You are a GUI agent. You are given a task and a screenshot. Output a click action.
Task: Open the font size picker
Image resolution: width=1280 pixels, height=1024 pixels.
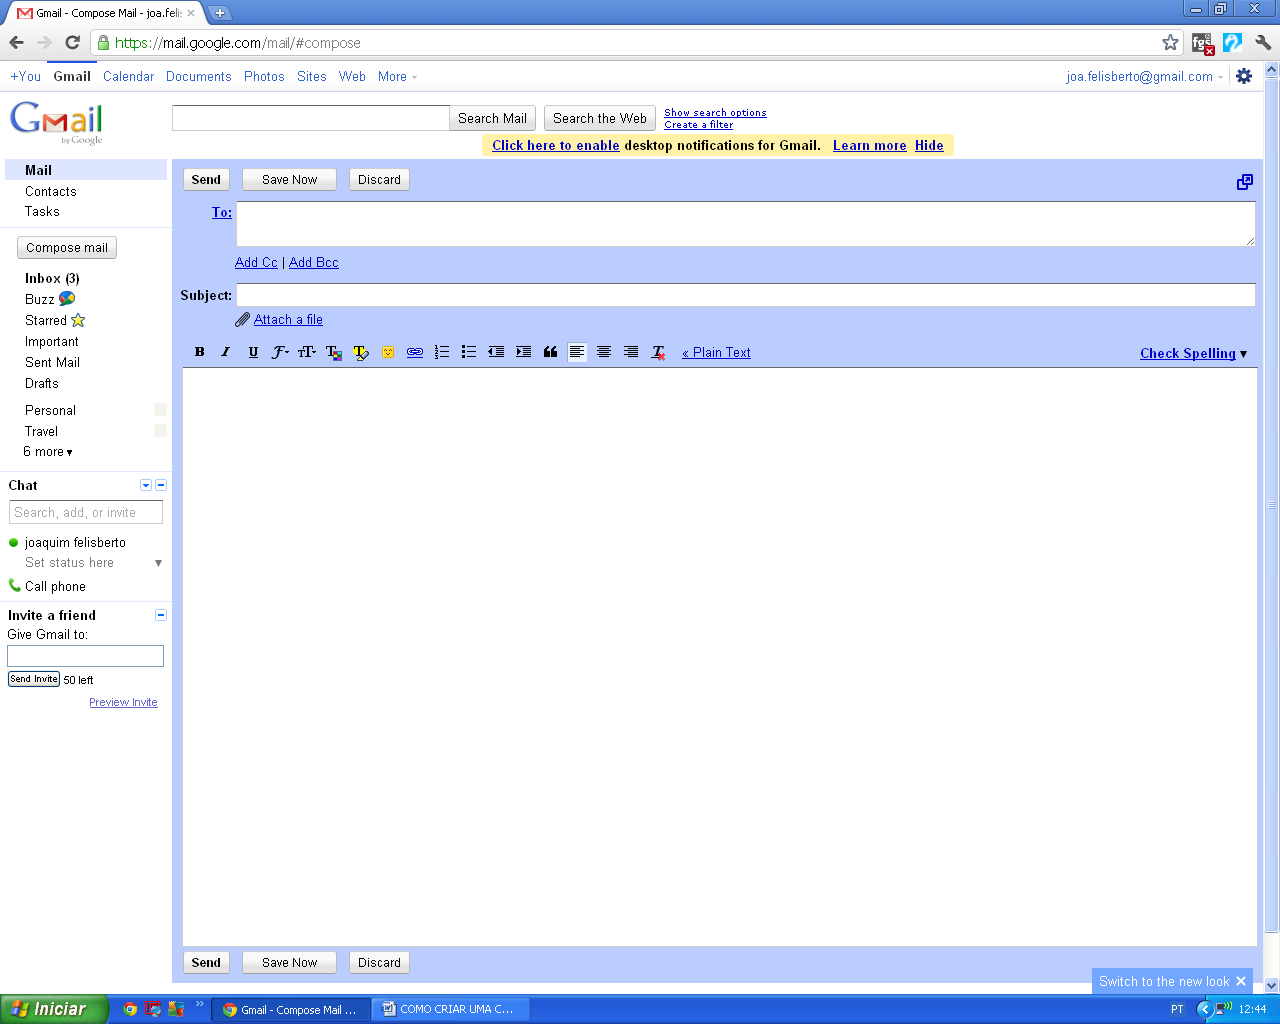[307, 352]
